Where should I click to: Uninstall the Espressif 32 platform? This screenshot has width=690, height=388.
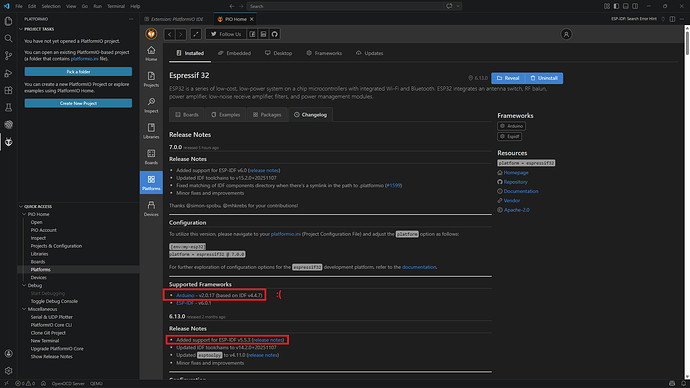544,78
